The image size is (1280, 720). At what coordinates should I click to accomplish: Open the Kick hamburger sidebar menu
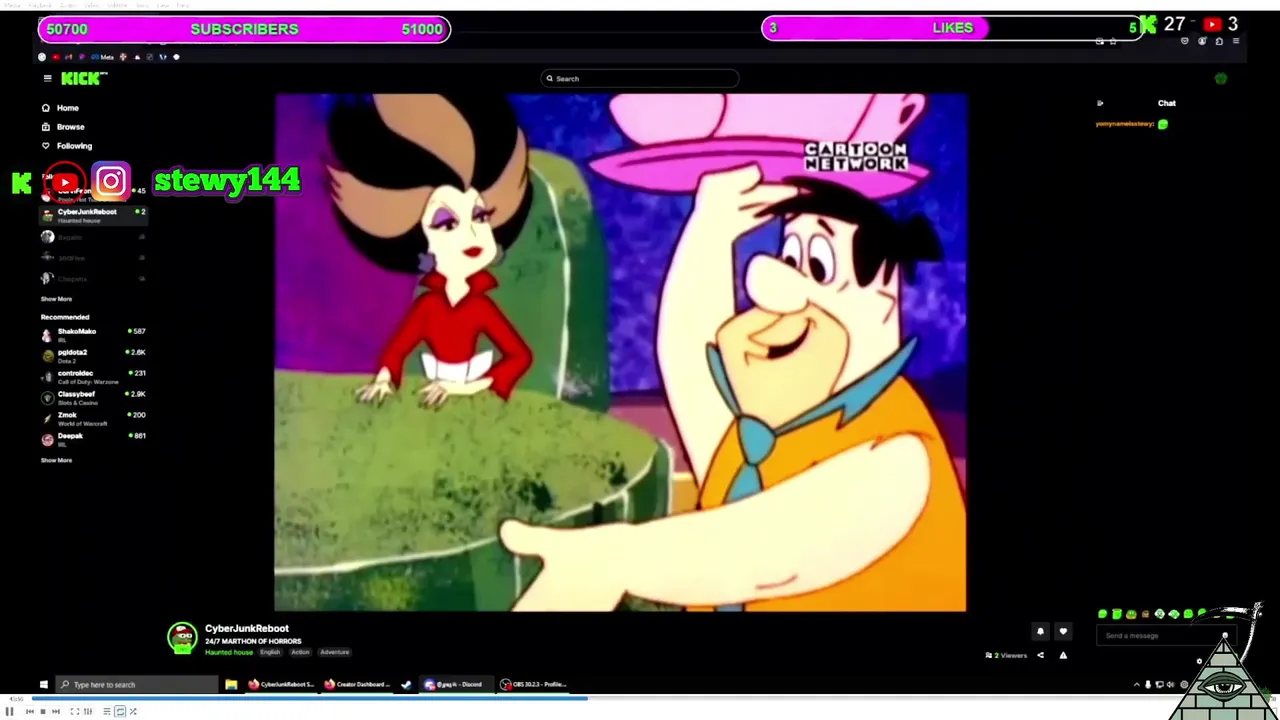(x=47, y=78)
